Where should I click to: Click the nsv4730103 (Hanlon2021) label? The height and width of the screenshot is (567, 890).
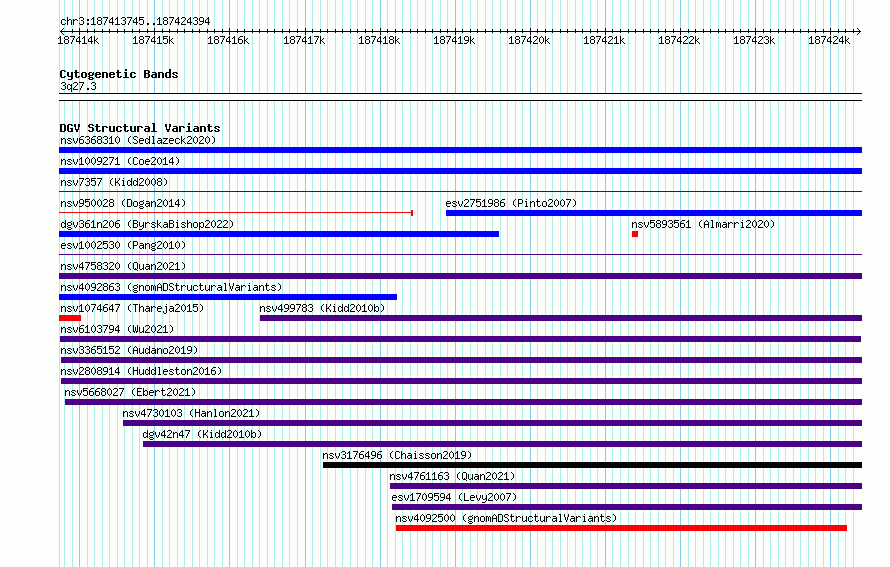click(x=191, y=413)
